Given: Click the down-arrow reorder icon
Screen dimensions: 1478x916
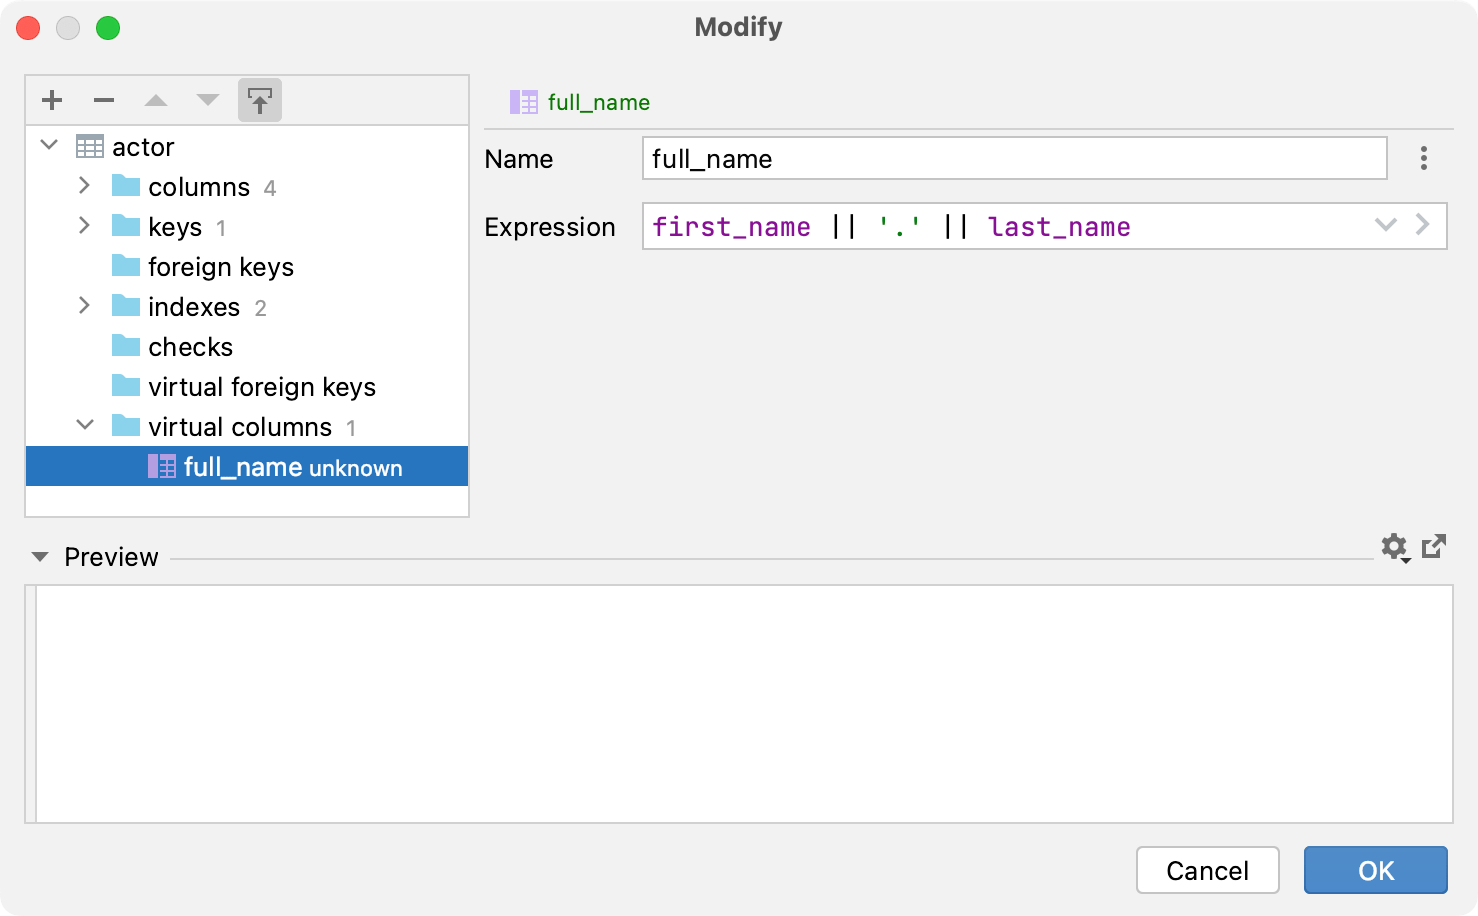Looking at the screenshot, I should [x=207, y=100].
